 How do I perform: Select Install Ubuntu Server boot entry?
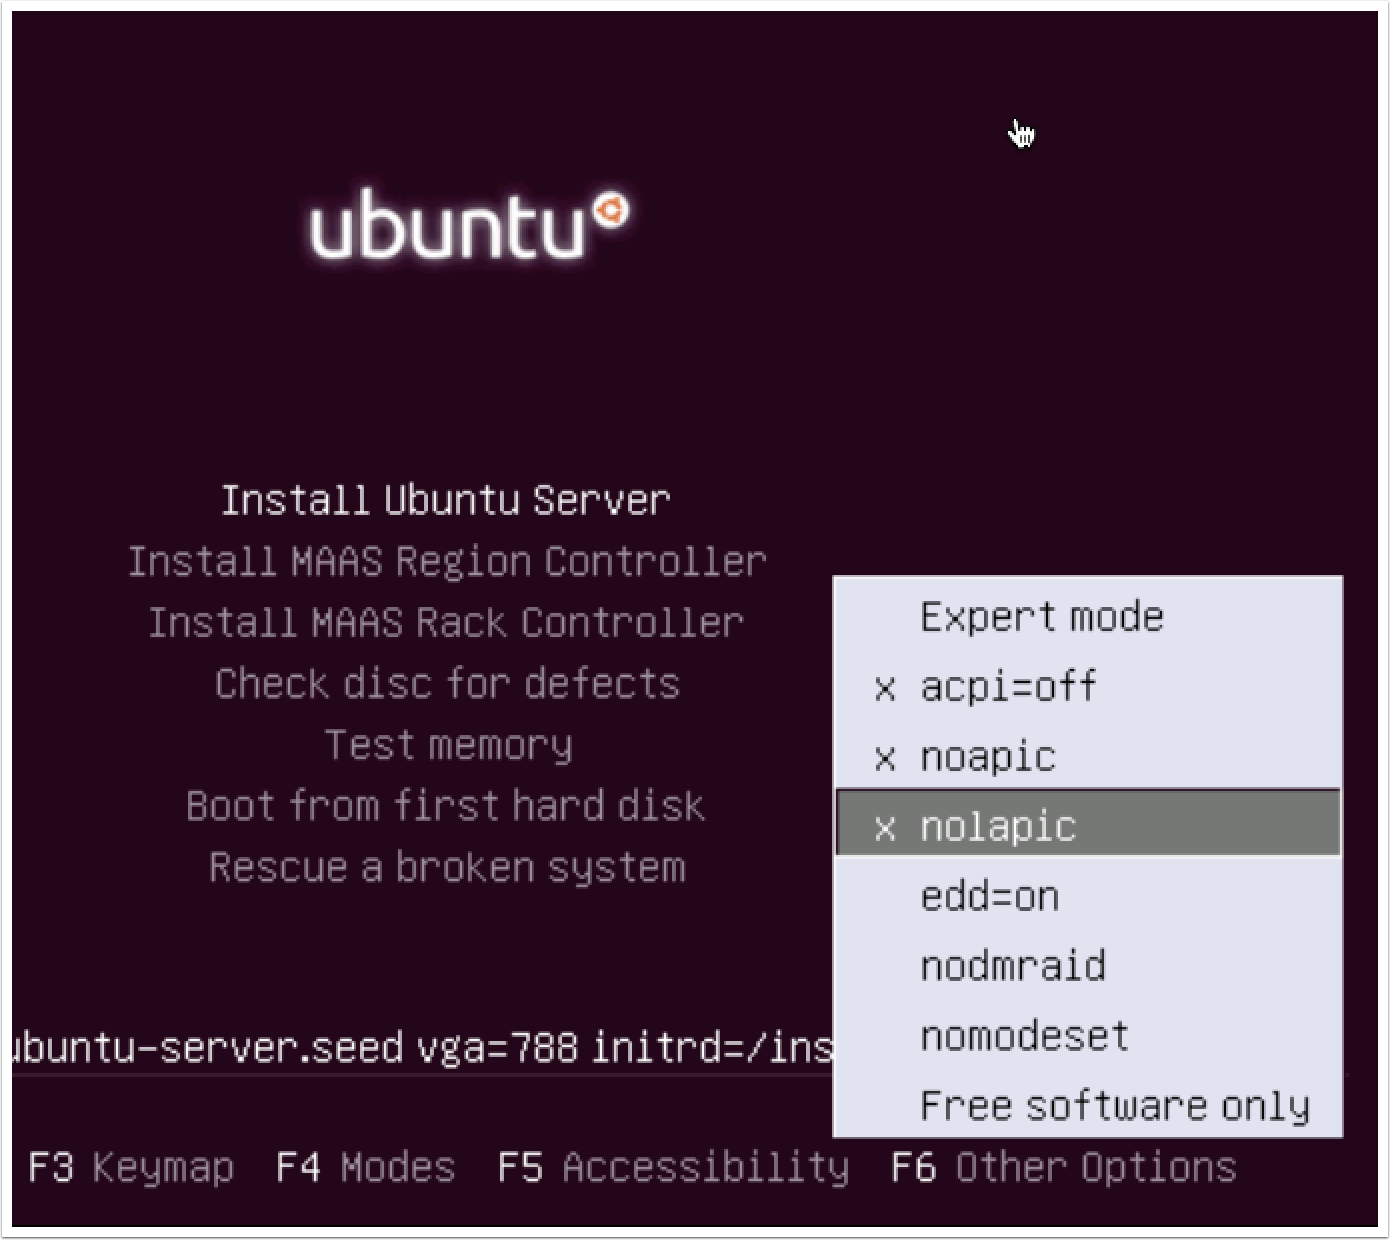pyautogui.click(x=445, y=500)
